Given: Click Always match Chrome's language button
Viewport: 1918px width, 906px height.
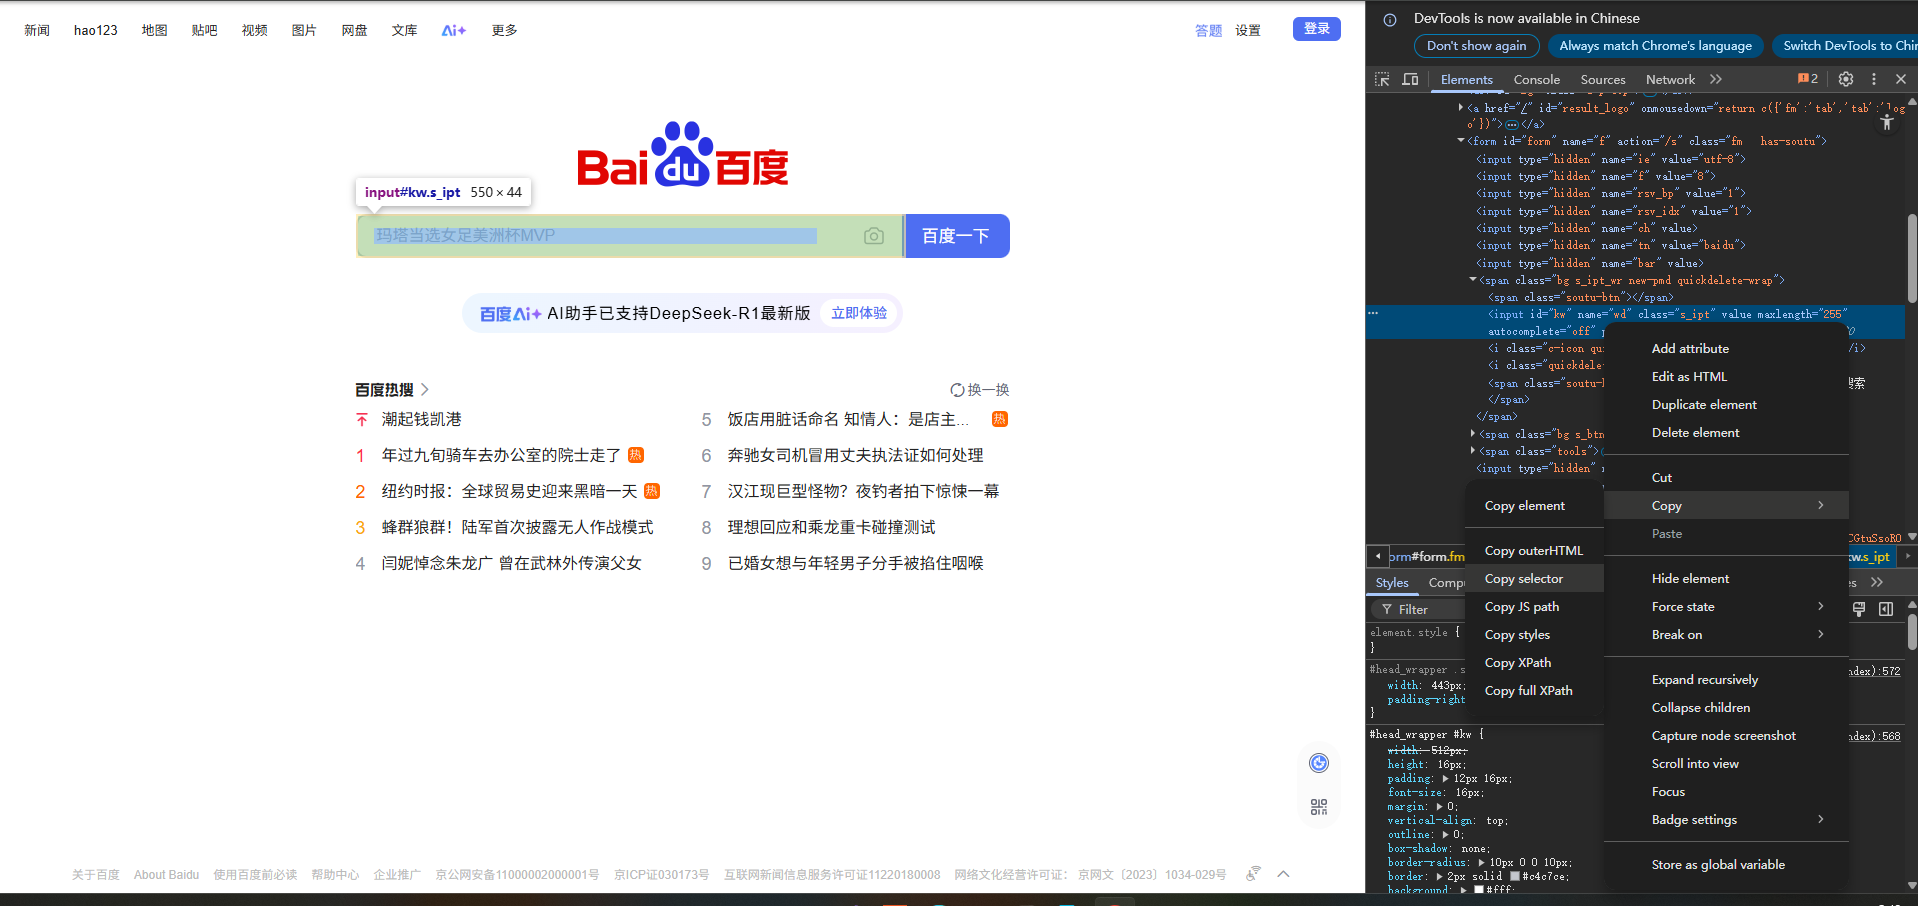Looking at the screenshot, I should 1655,46.
